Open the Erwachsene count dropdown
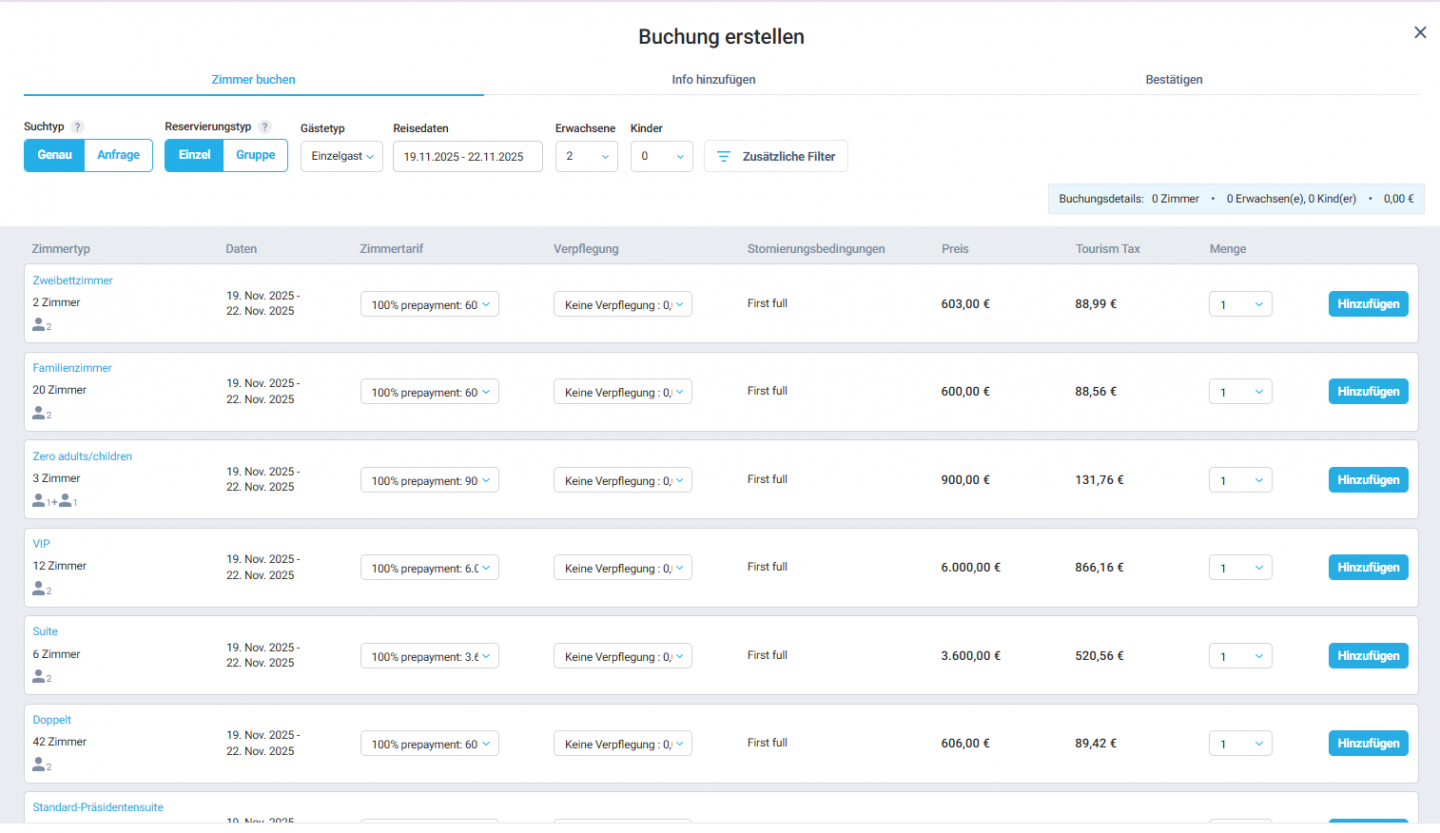1440x833 pixels. point(586,156)
